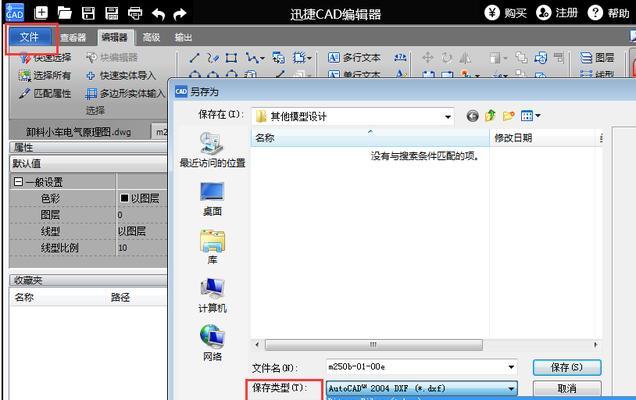Open 最近访问的位置 recent places
The height and width of the screenshot is (400, 636).
[x=213, y=150]
